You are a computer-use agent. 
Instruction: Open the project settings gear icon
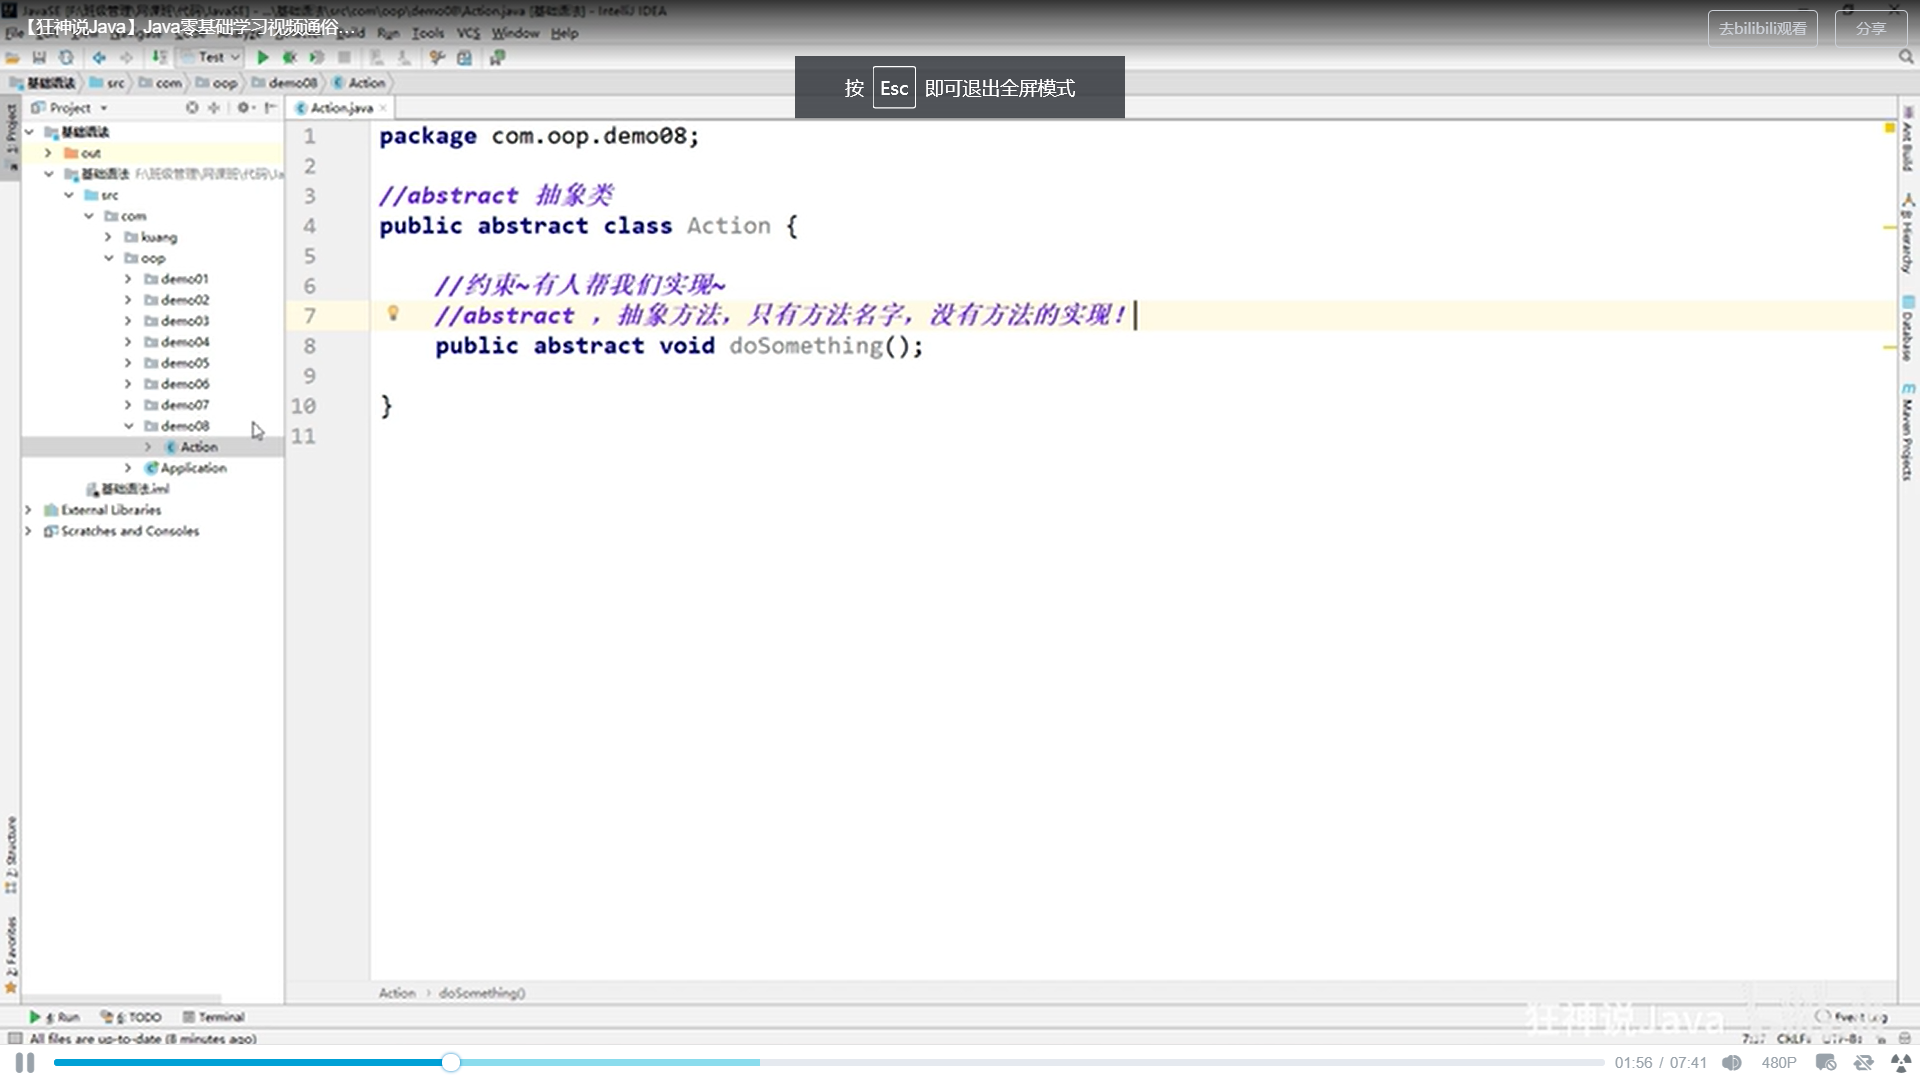coord(243,108)
